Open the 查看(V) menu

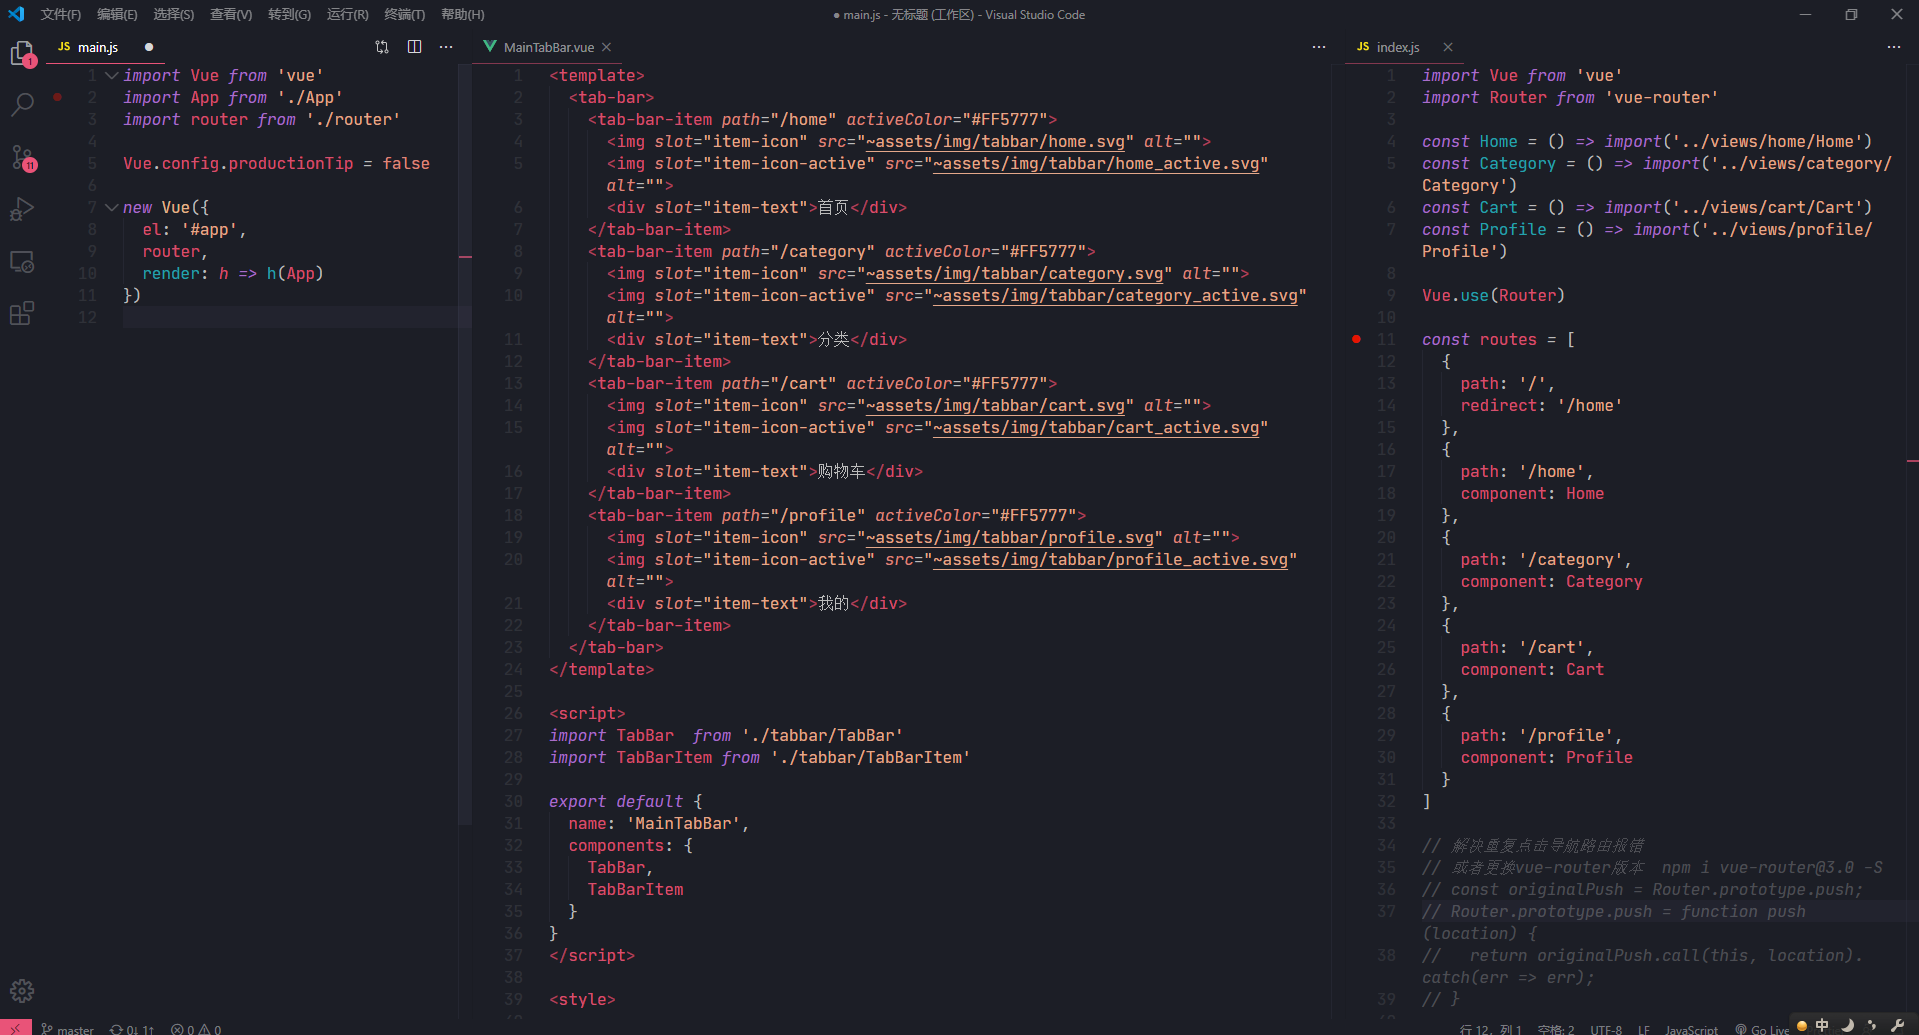pyautogui.click(x=231, y=14)
